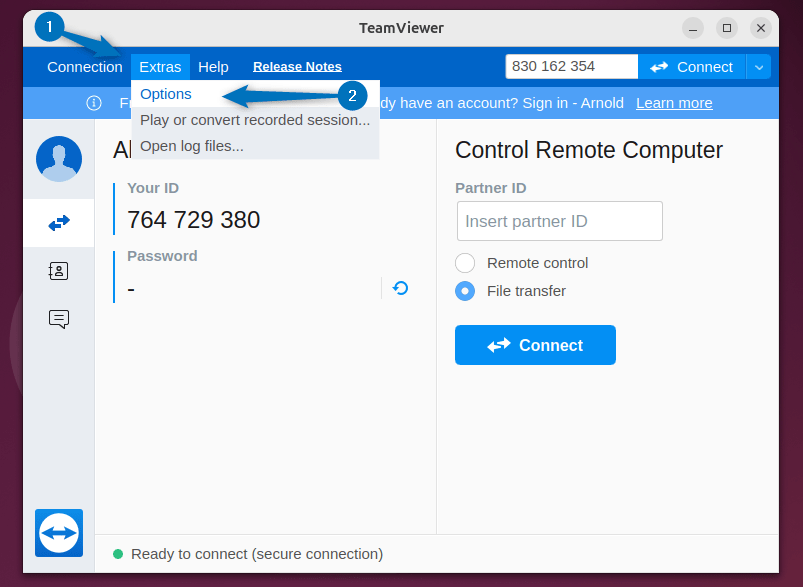This screenshot has height=587, width=803.
Task: Click the TeamViewer logo icon bottom left
Action: (x=58, y=533)
